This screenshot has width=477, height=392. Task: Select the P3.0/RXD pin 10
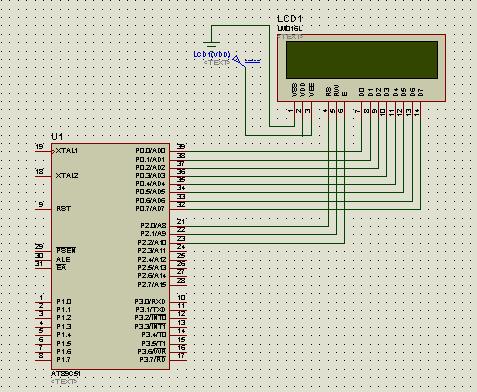coord(178,302)
